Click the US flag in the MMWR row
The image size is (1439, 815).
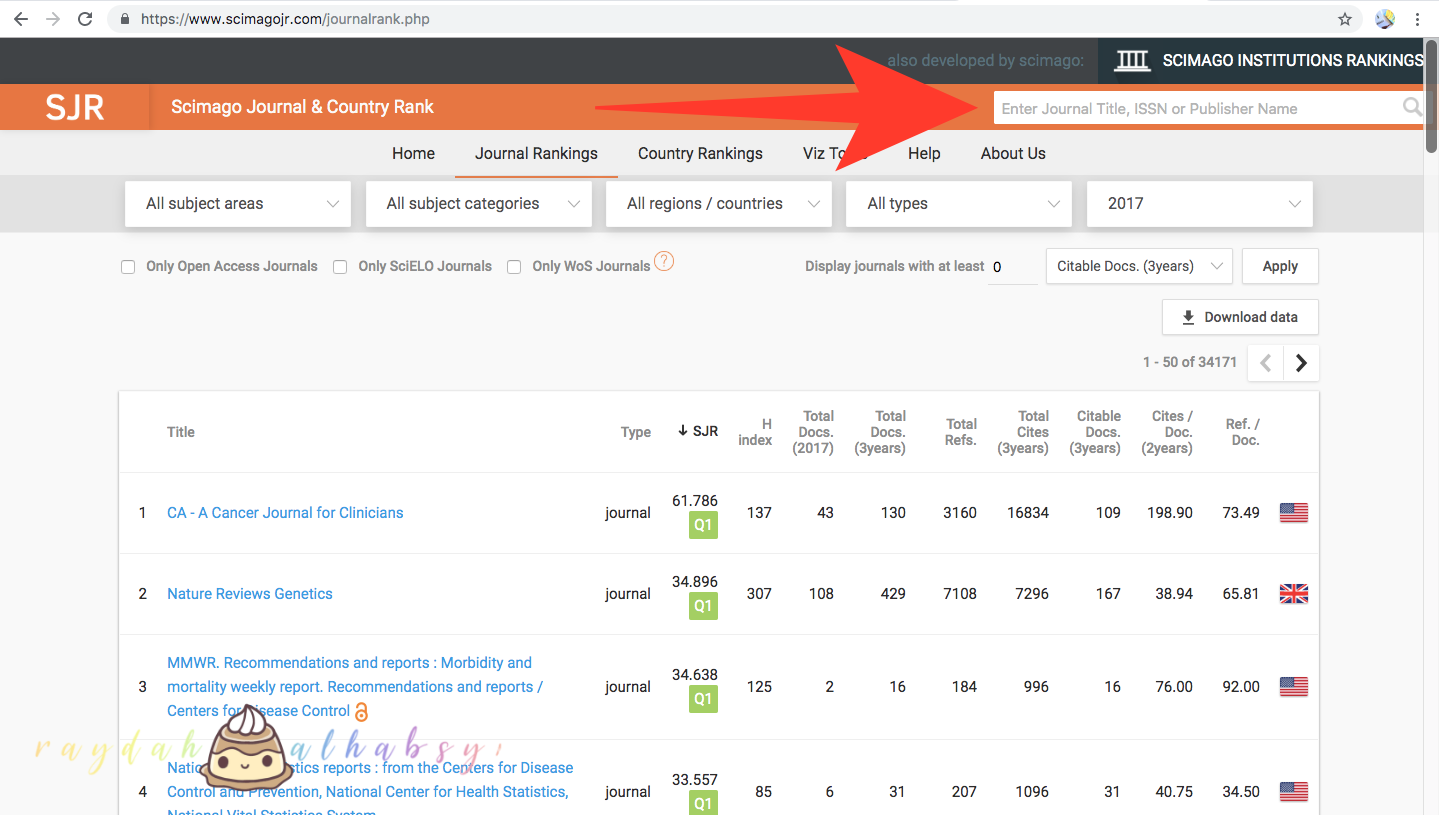(x=1294, y=687)
